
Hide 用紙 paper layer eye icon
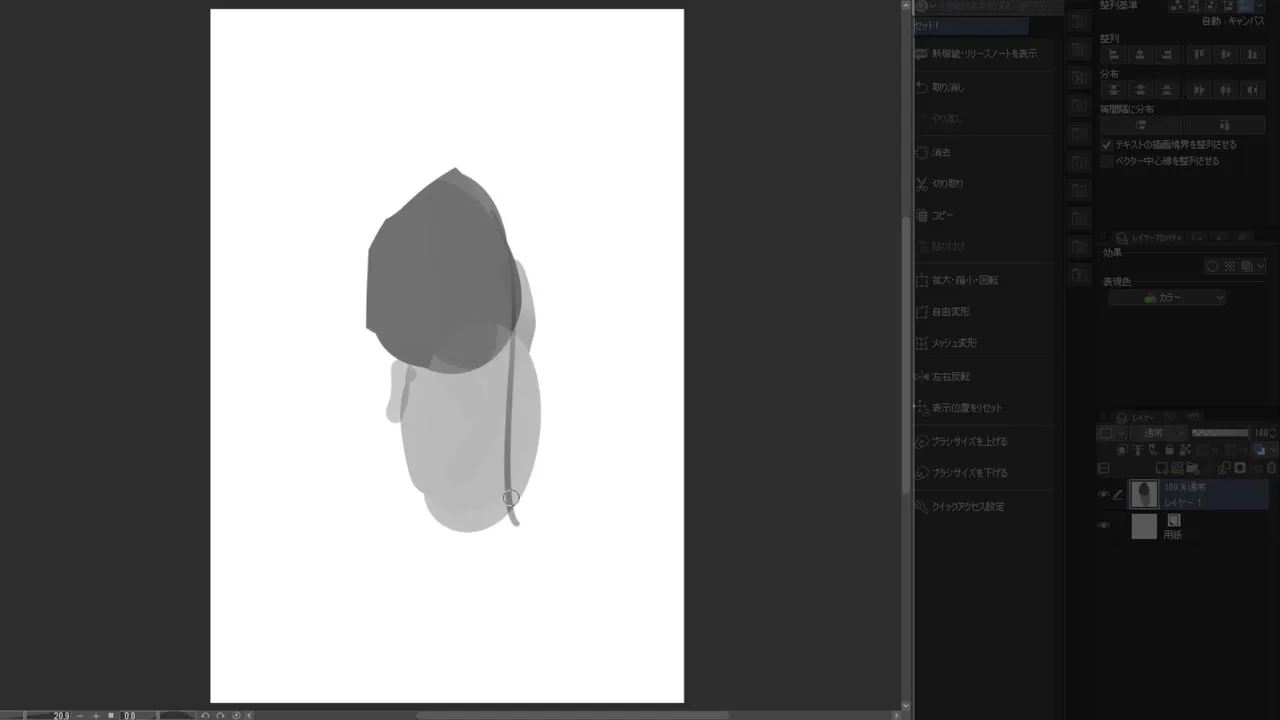point(1103,525)
